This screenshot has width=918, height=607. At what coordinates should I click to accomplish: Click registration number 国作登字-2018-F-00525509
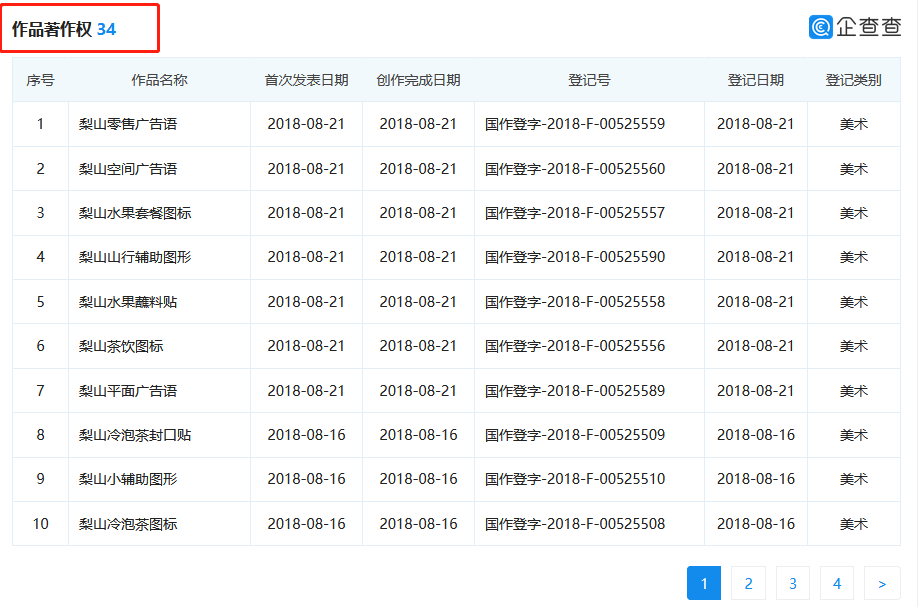coord(575,435)
